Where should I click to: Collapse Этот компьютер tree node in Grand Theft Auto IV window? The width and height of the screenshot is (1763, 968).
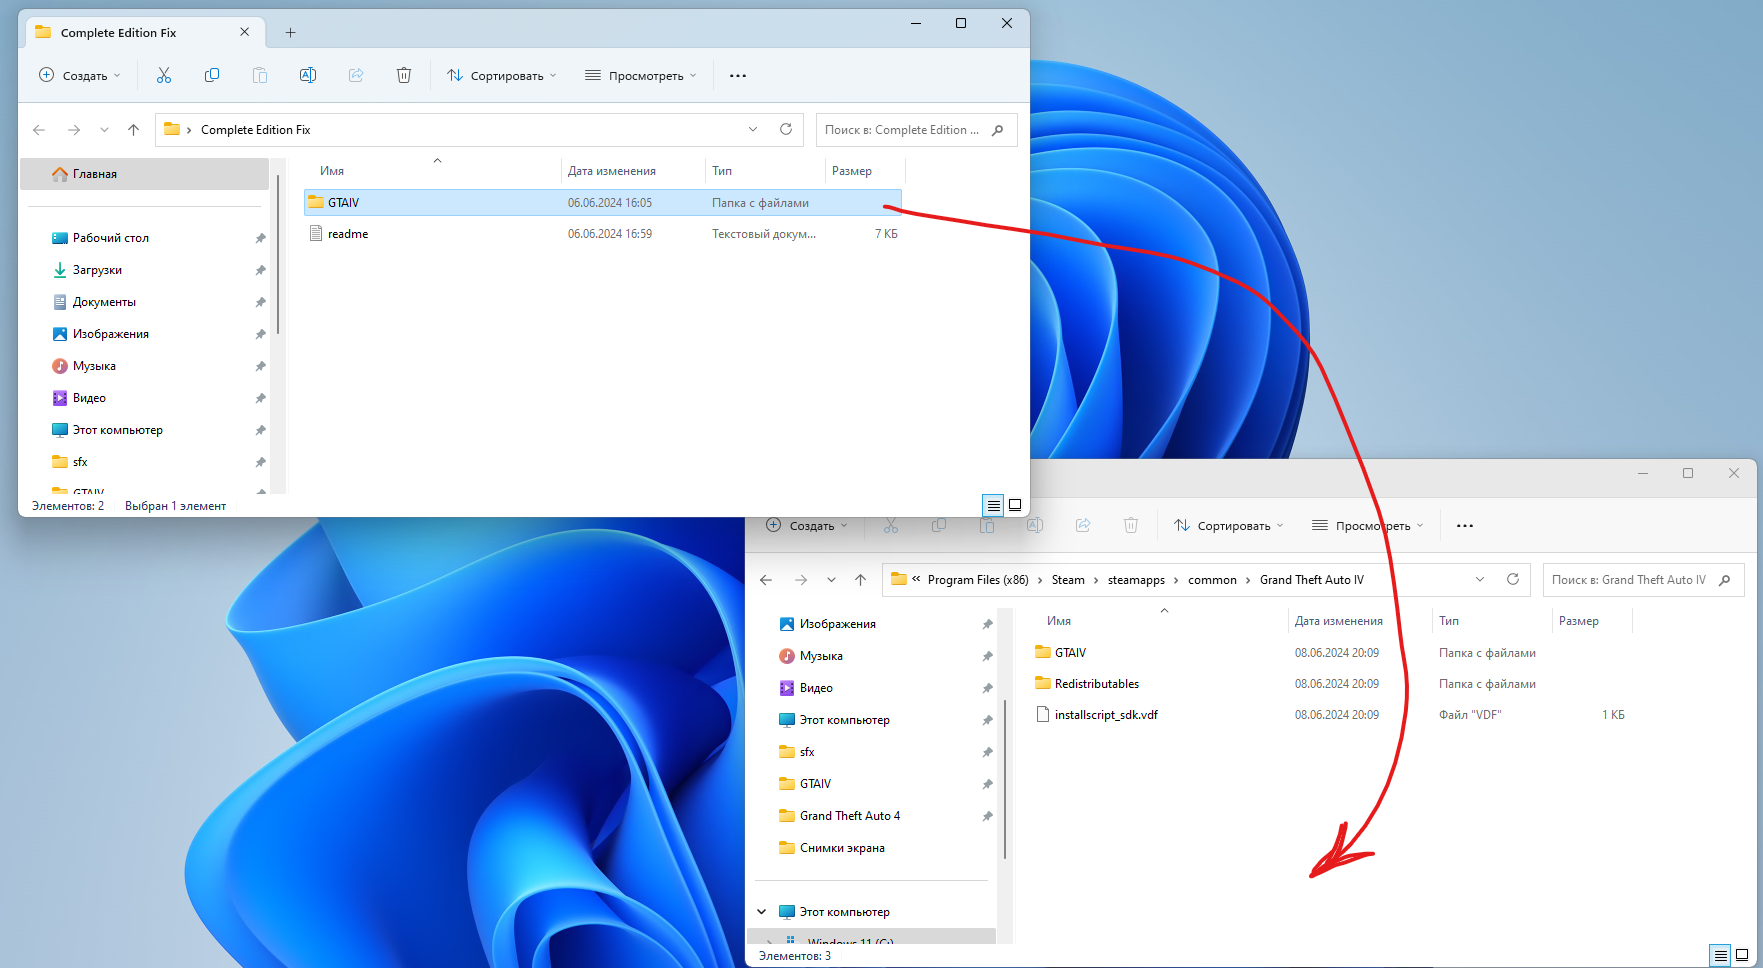762,912
